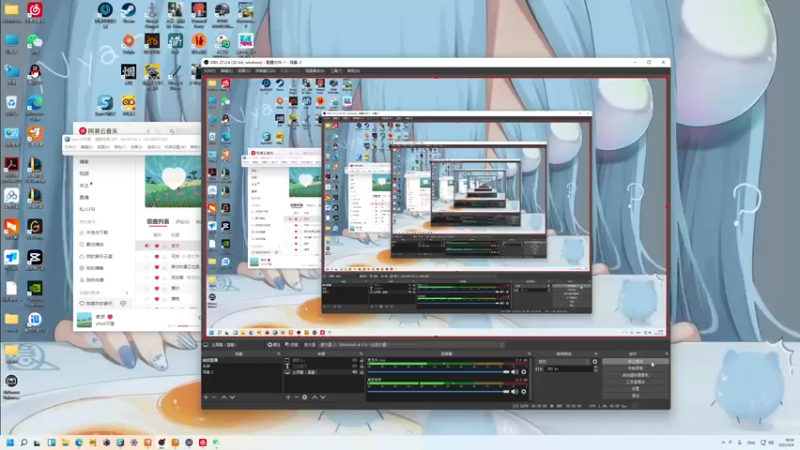Screen dimensions: 800x450
Task: Toggle visibility of the display capture source
Action: 355,372
